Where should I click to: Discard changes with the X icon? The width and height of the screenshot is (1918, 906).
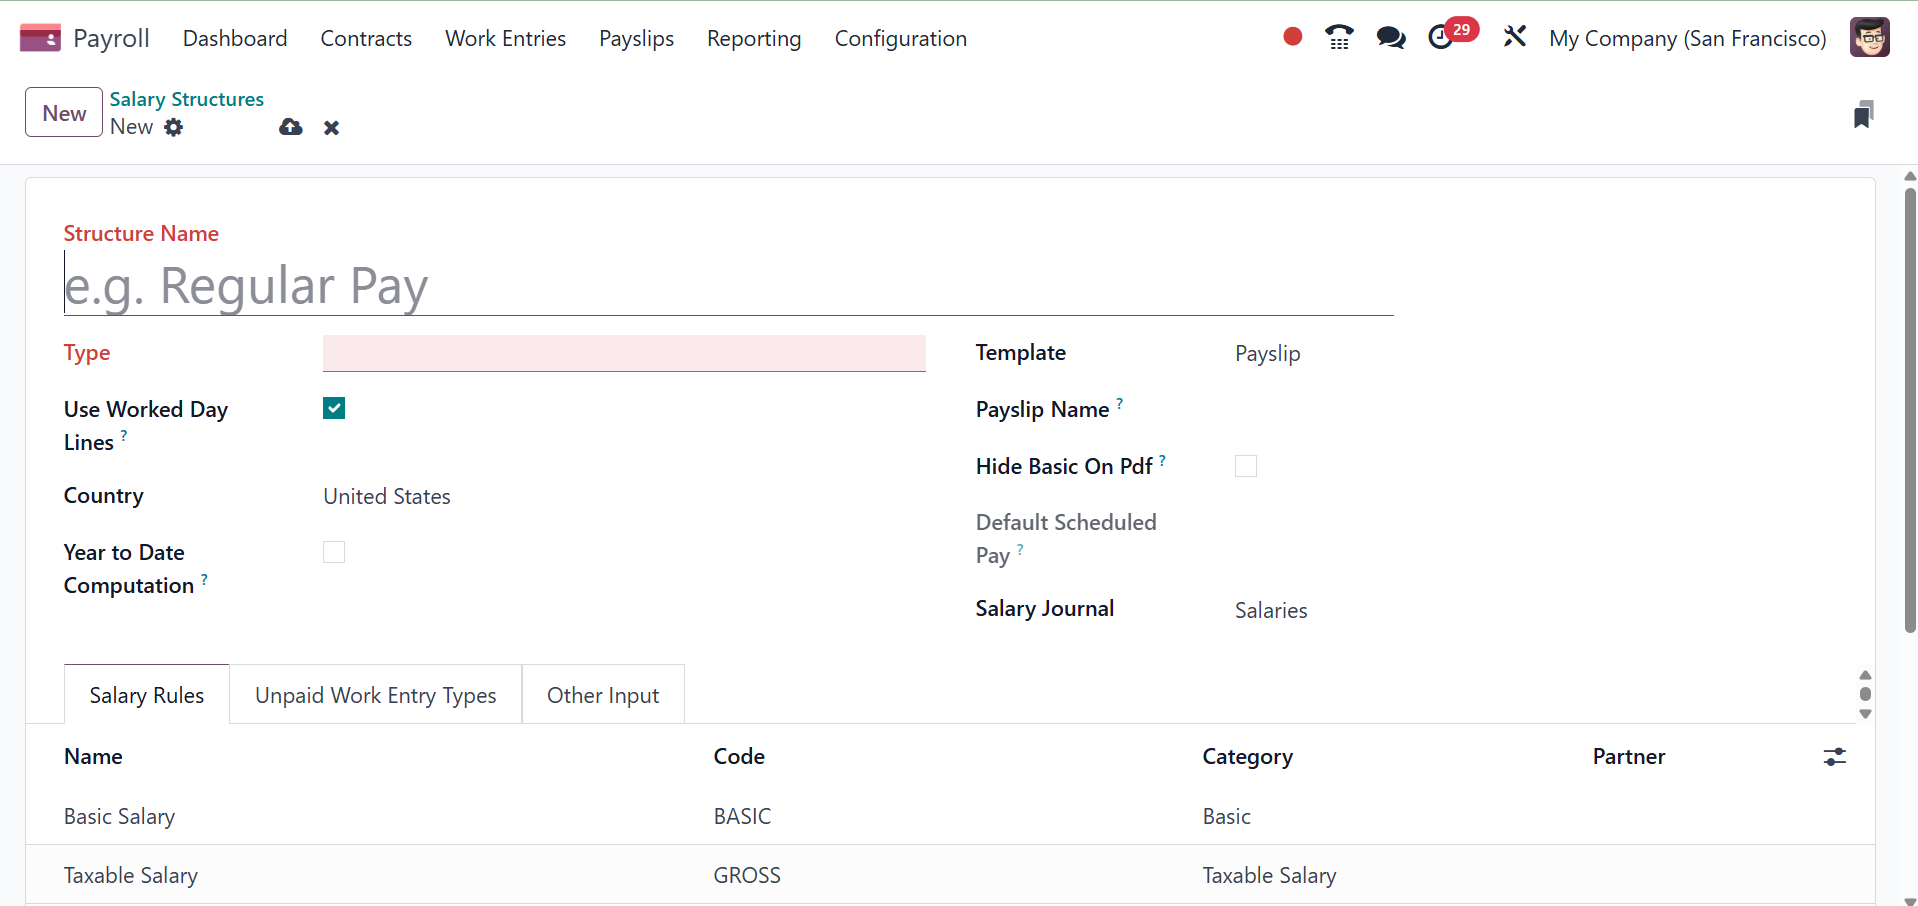tap(332, 128)
